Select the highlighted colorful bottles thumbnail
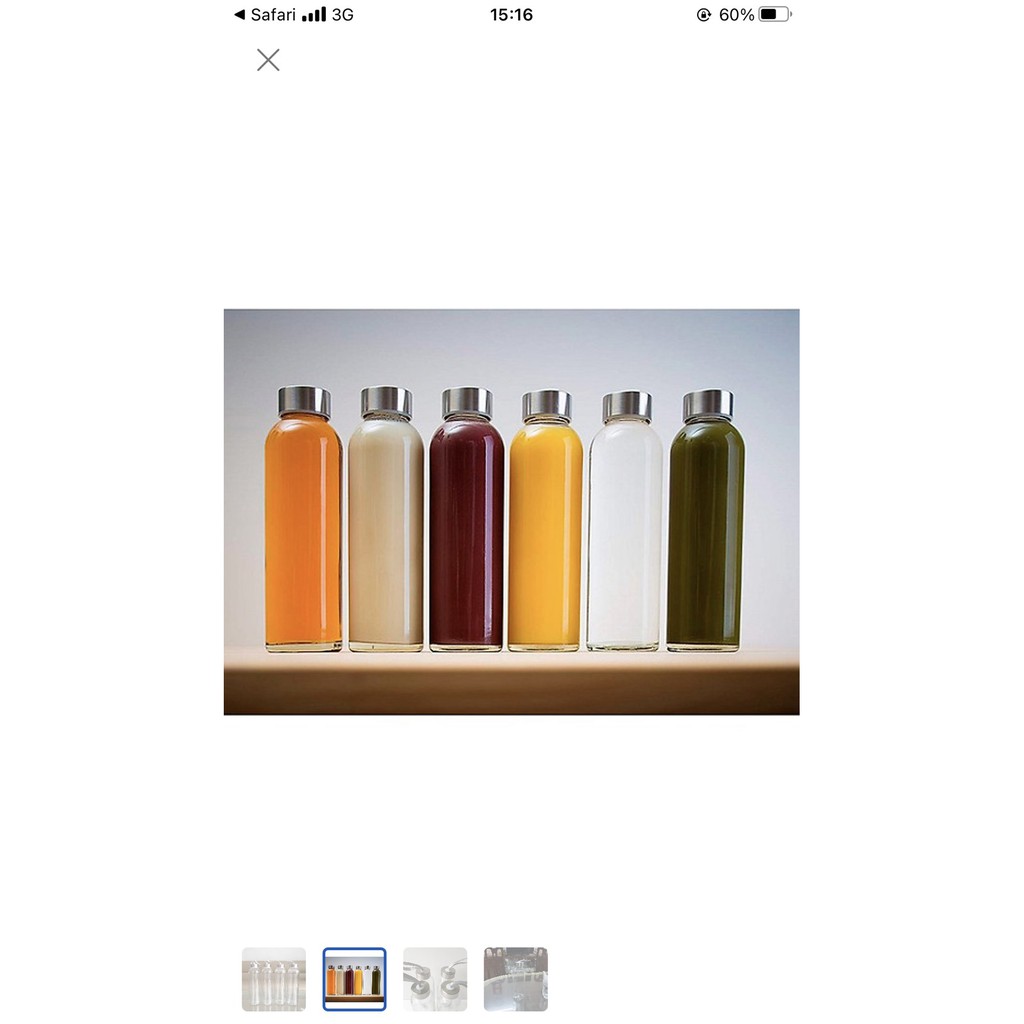This screenshot has height=1024, width=1024. click(x=355, y=979)
